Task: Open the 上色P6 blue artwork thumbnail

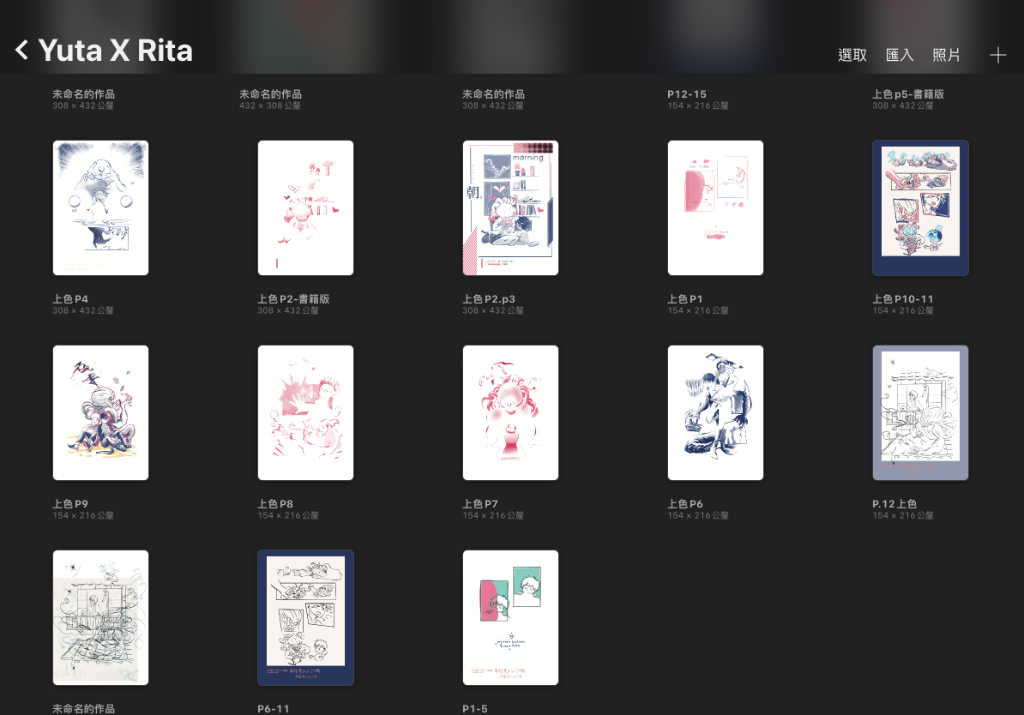Action: 716,413
